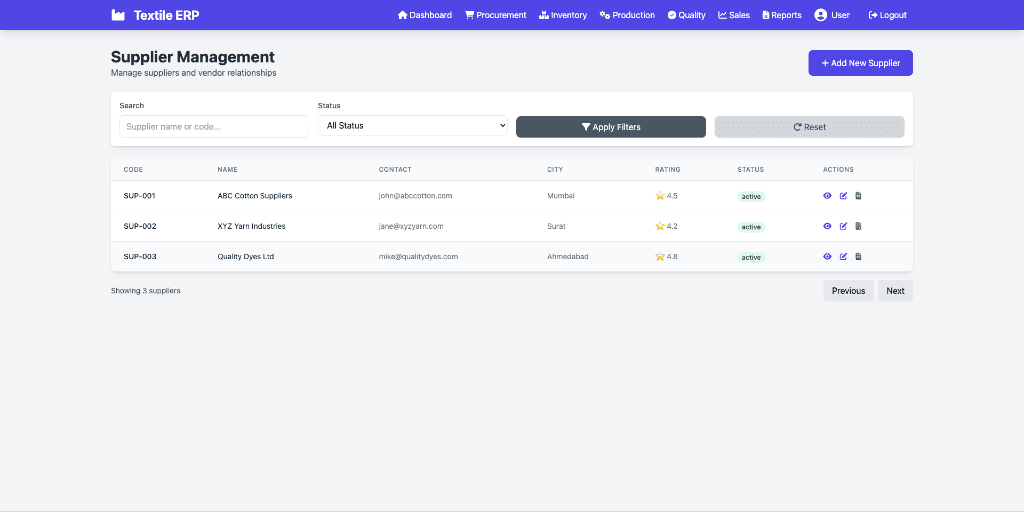Edit the Quality Dyes Ltd entry
Image resolution: width=1024 pixels, height=512 pixels.
tap(843, 257)
